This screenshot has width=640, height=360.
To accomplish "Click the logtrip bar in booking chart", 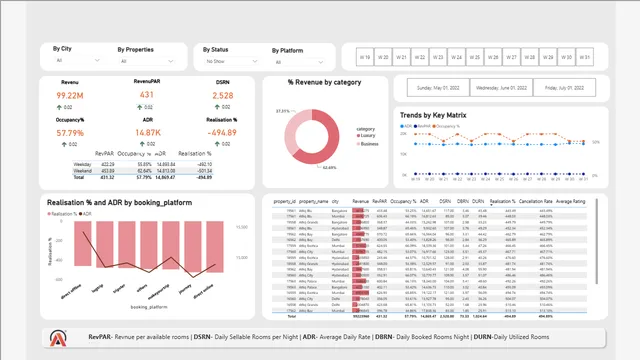I will tap(105, 244).
